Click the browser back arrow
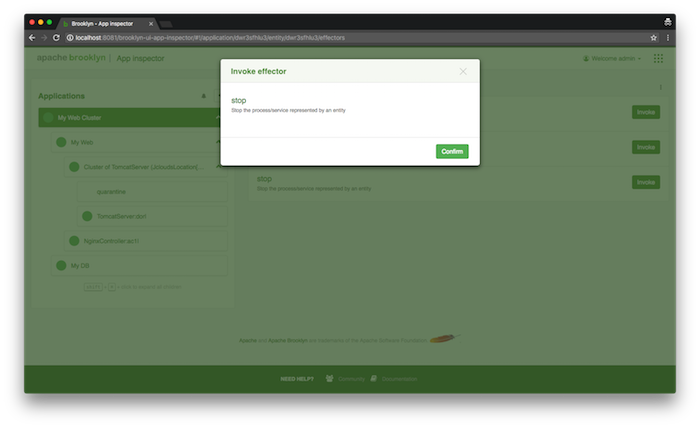The height and width of the screenshot is (428, 700). point(31,37)
